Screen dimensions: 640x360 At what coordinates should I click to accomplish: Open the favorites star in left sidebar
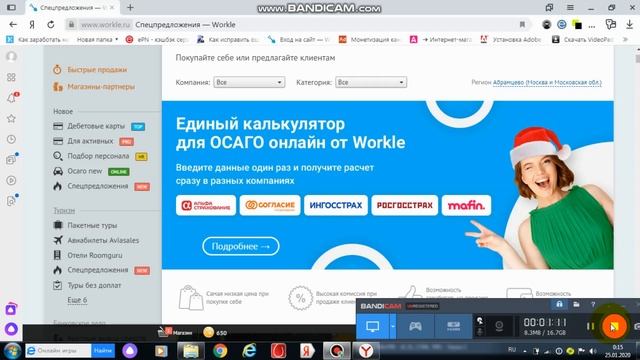point(11,119)
